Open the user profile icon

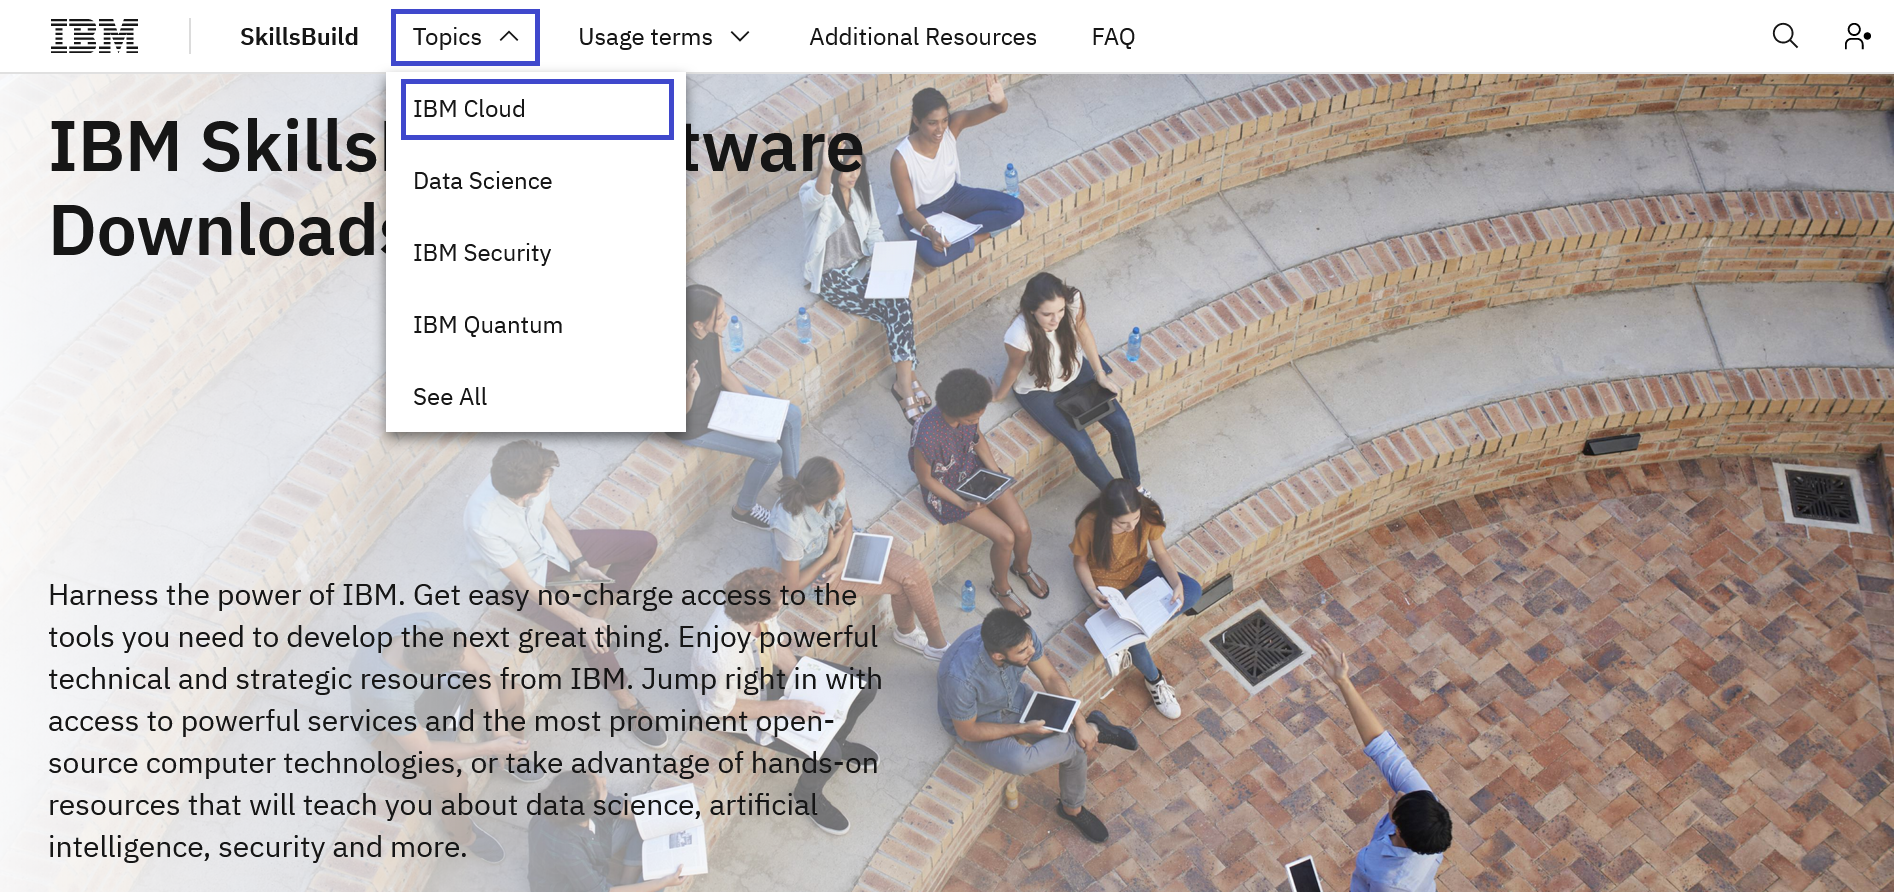[x=1857, y=36]
